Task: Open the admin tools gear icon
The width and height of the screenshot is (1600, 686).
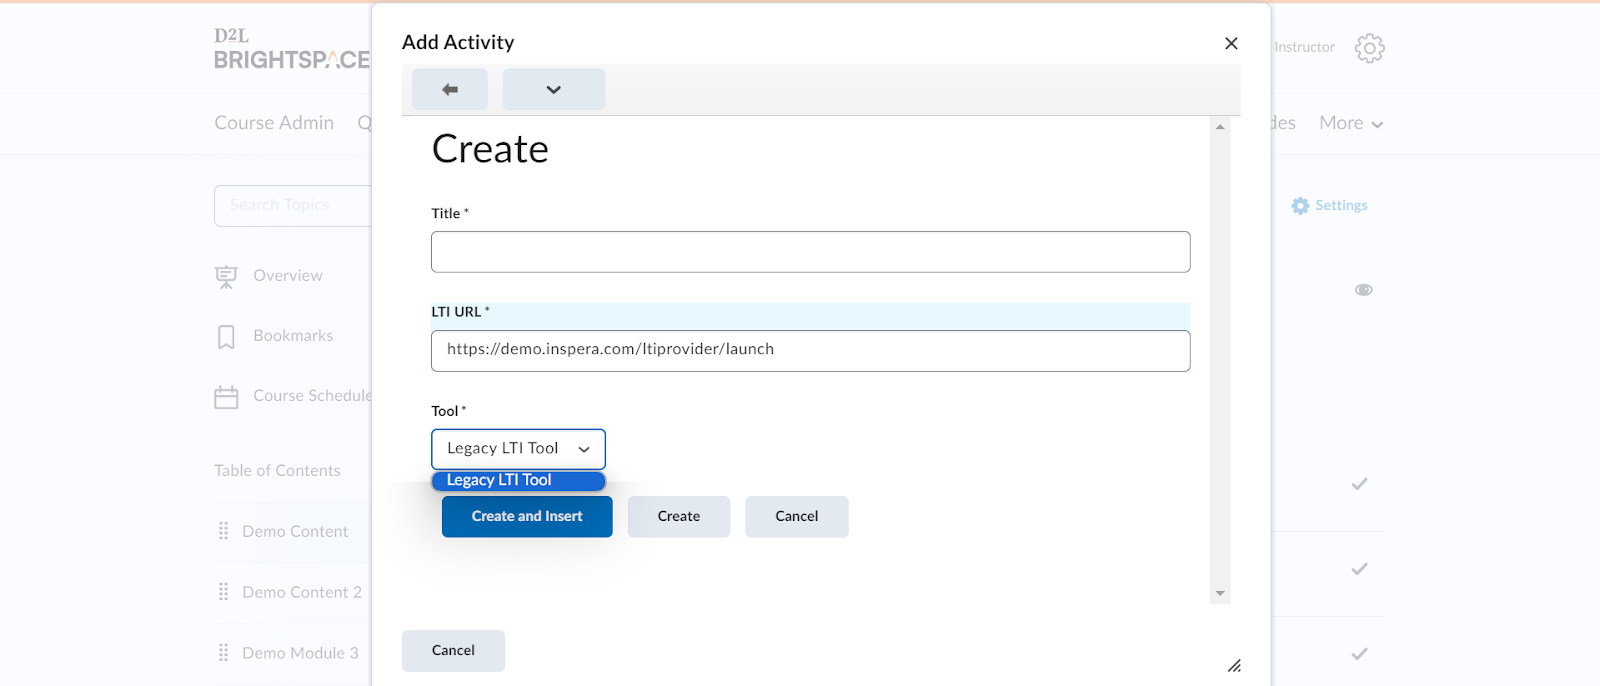Action: 1369,48
